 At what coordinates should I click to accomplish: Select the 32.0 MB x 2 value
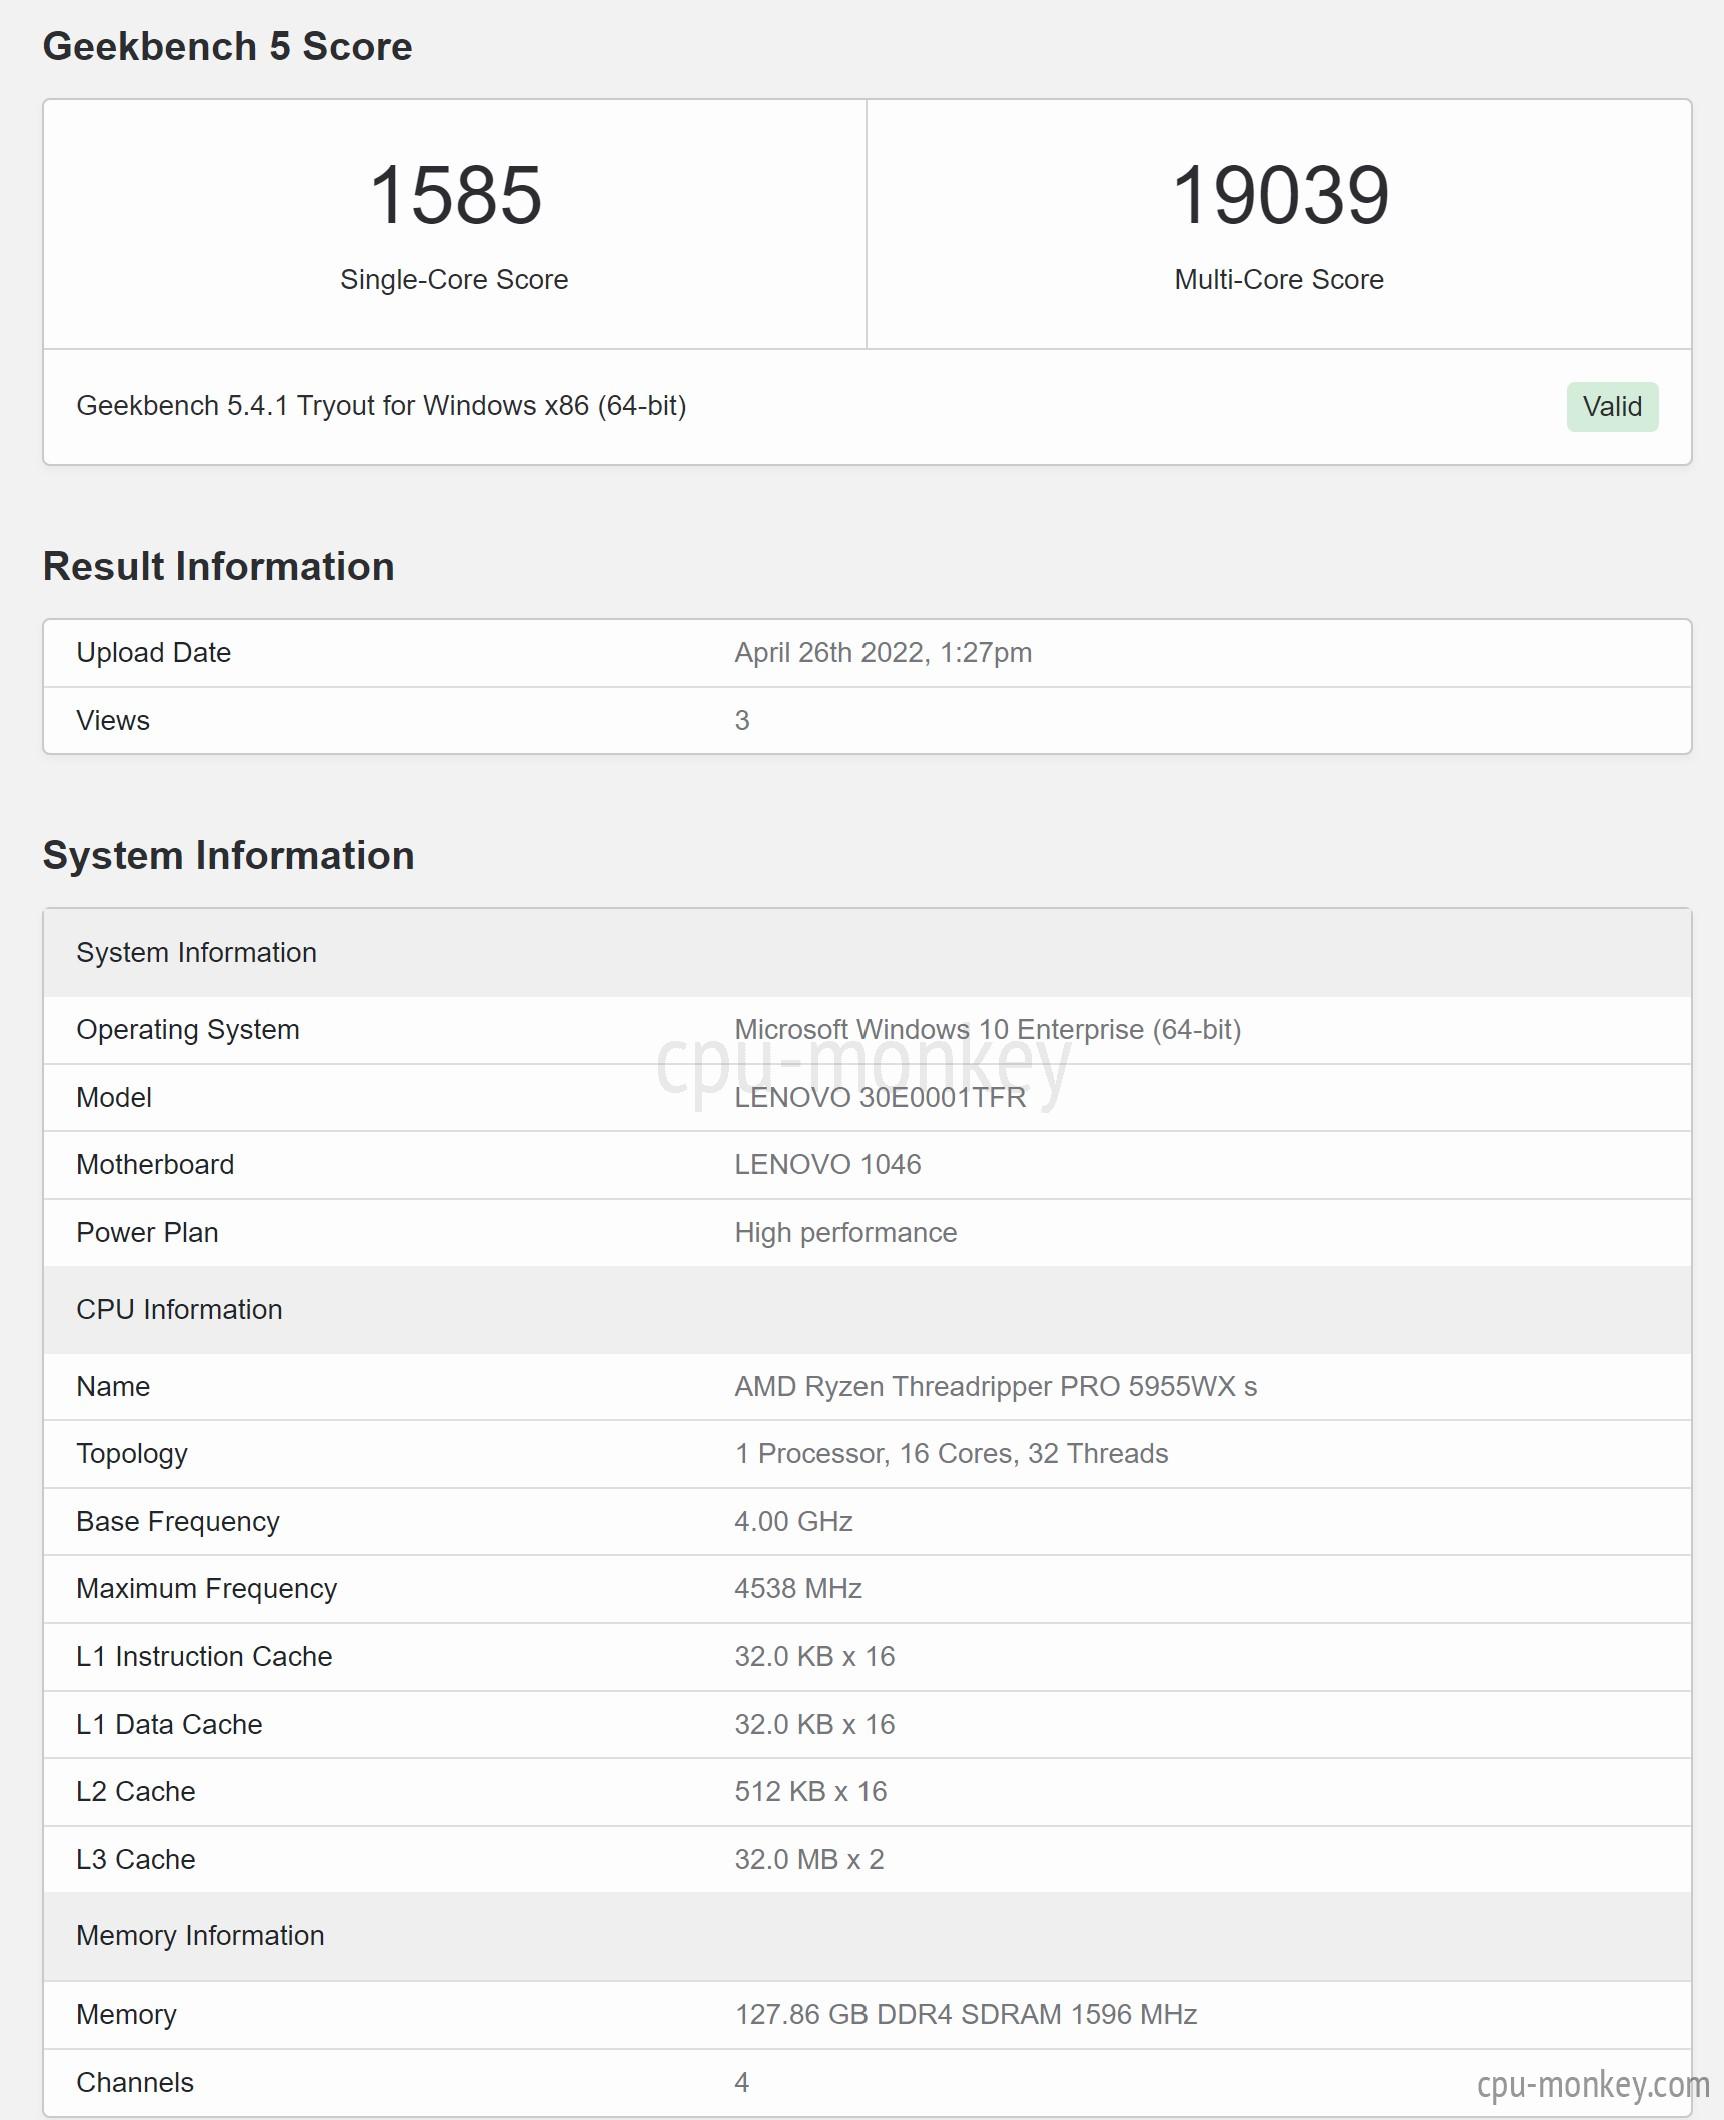[x=810, y=1860]
